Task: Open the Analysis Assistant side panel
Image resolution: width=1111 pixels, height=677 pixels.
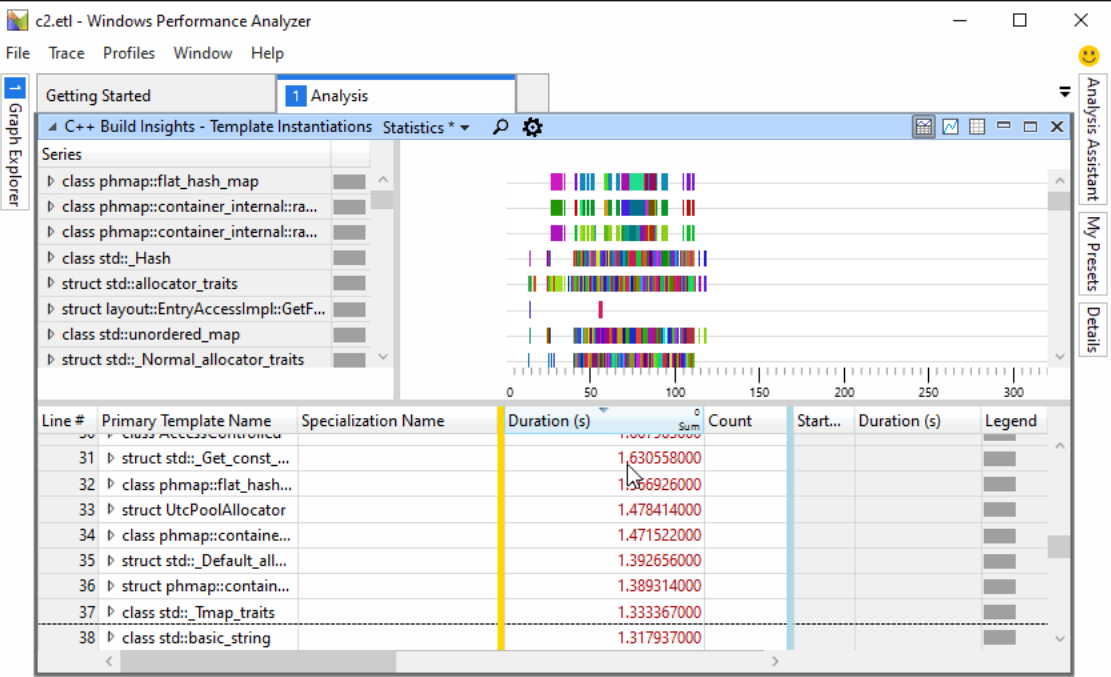Action: click(1093, 139)
